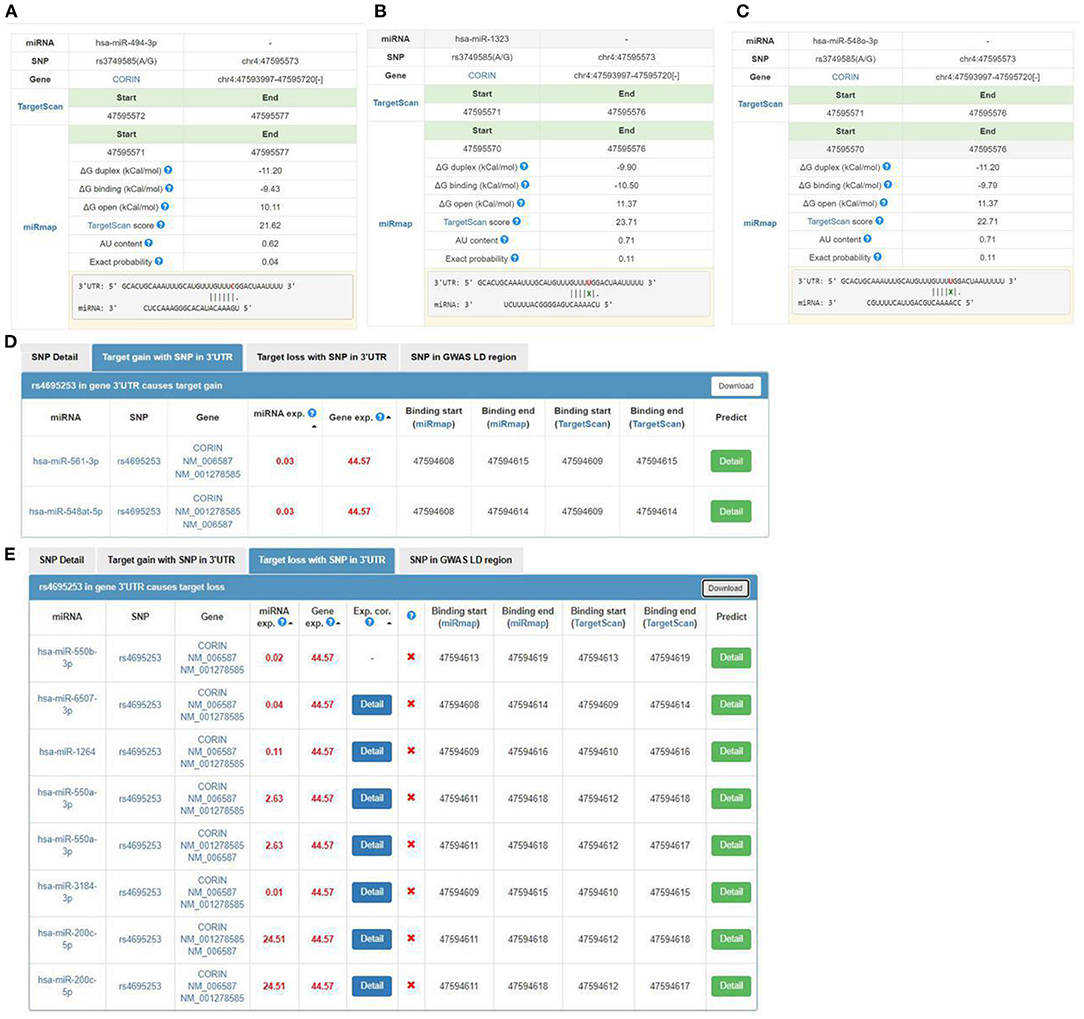Select the hsa-miR-548o-3p name in panel C
The image size is (1084, 1019).
tap(845, 41)
